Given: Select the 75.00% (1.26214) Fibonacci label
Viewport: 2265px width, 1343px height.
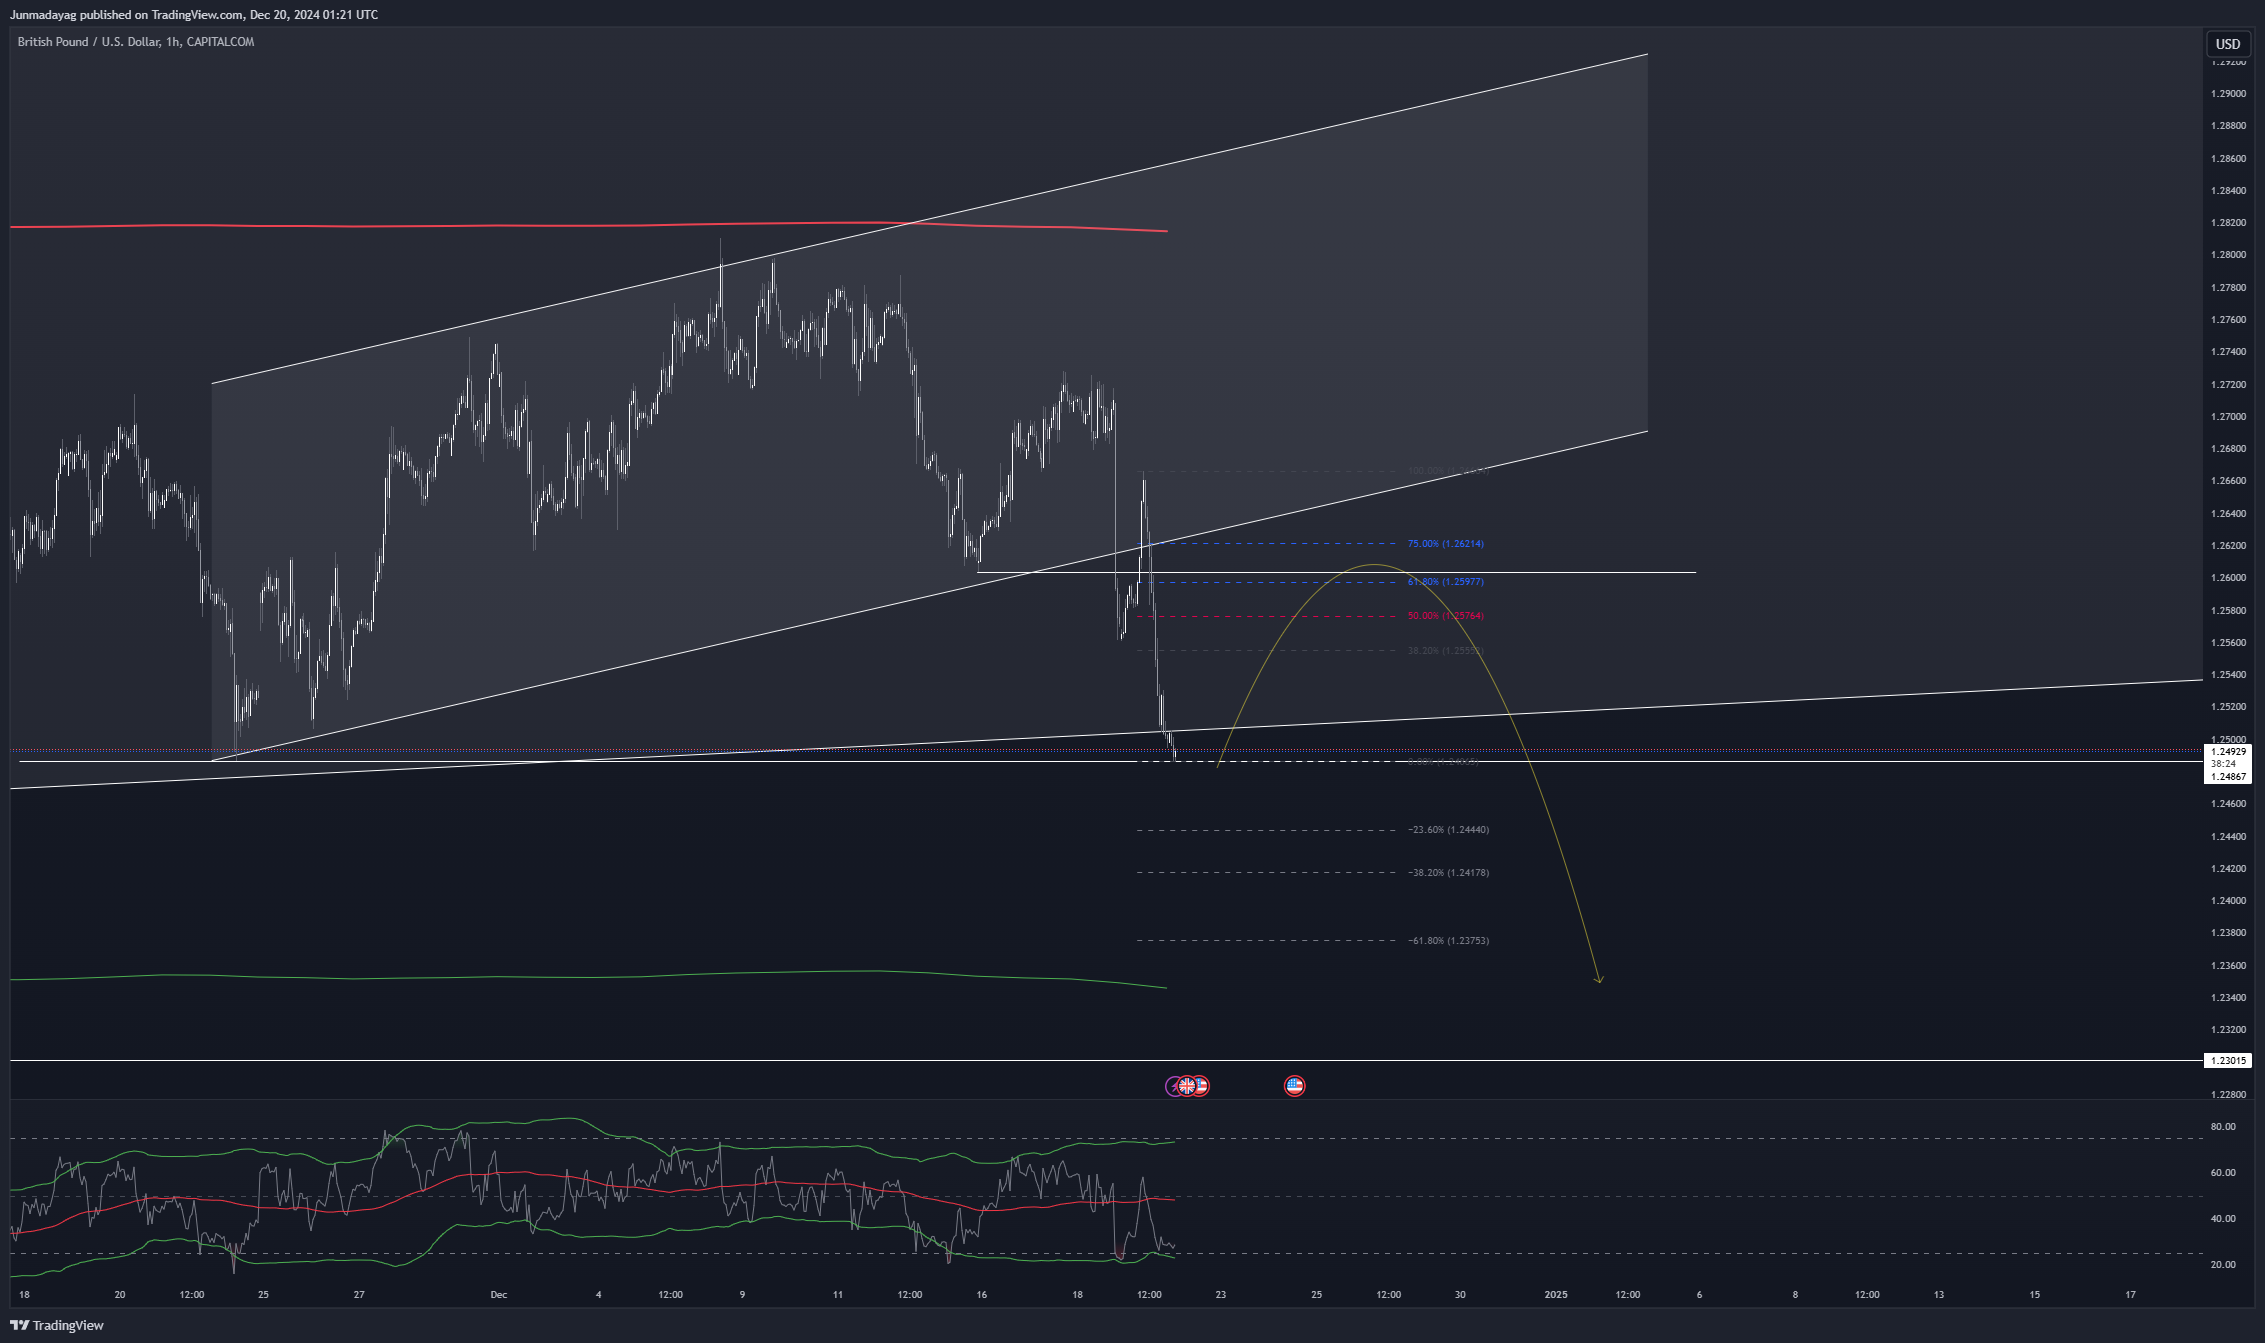Looking at the screenshot, I should [1445, 544].
